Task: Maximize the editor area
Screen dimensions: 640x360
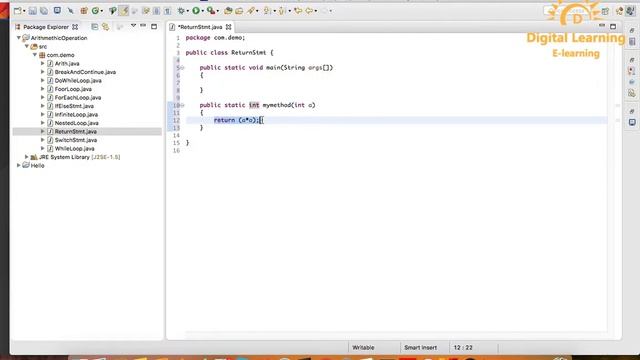Action: pos(613,27)
